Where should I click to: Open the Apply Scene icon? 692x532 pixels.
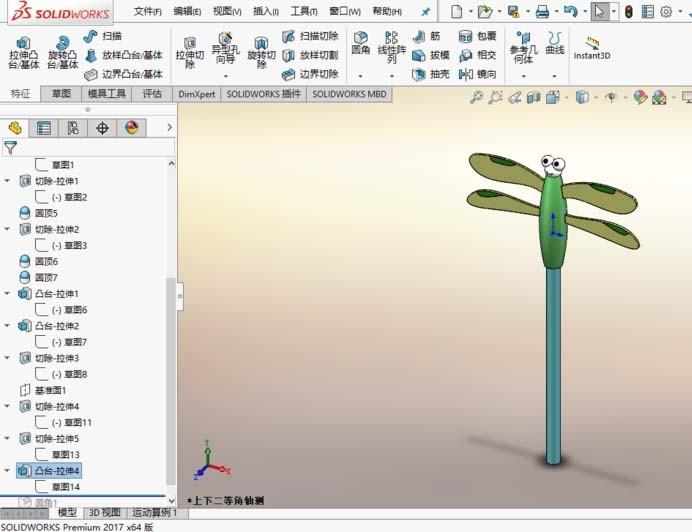[x=659, y=97]
